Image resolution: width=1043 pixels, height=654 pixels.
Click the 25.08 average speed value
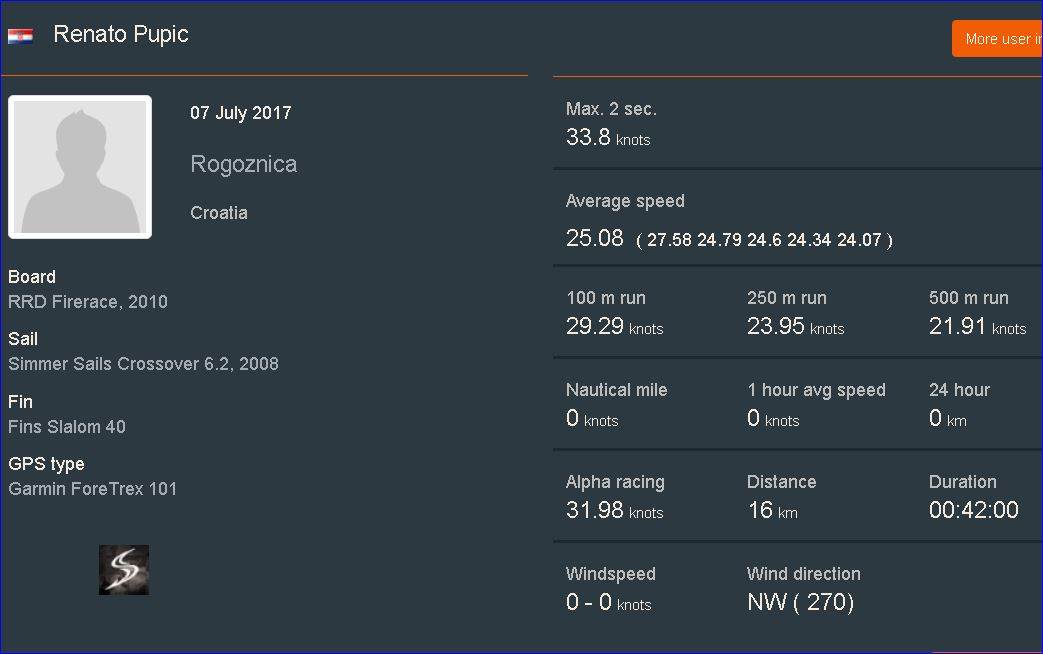pos(595,239)
